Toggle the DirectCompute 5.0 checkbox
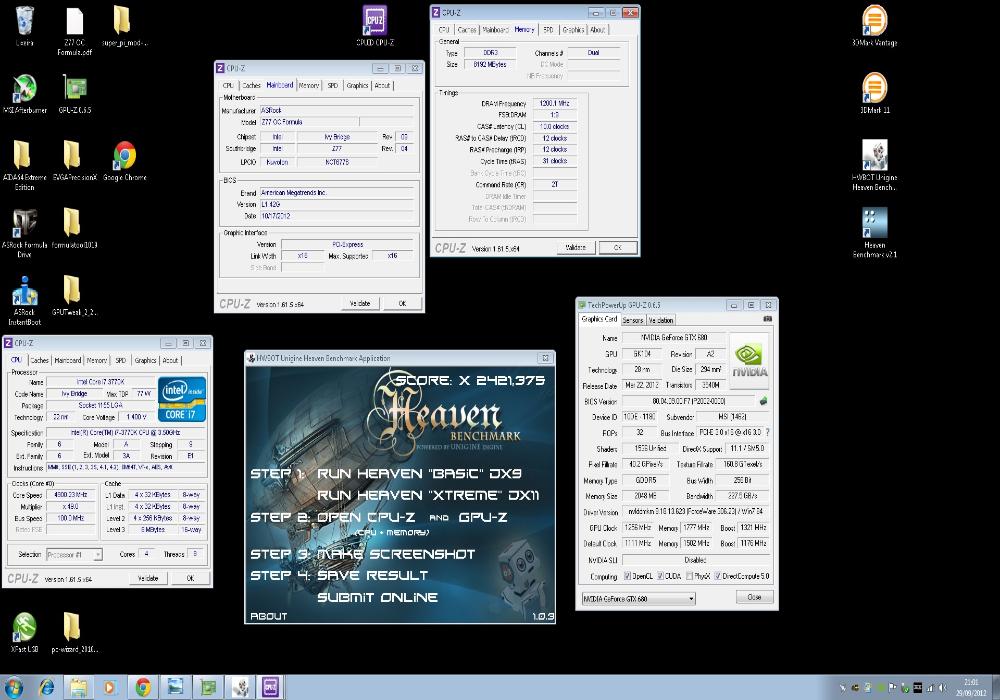1000x700 pixels. (x=717, y=576)
